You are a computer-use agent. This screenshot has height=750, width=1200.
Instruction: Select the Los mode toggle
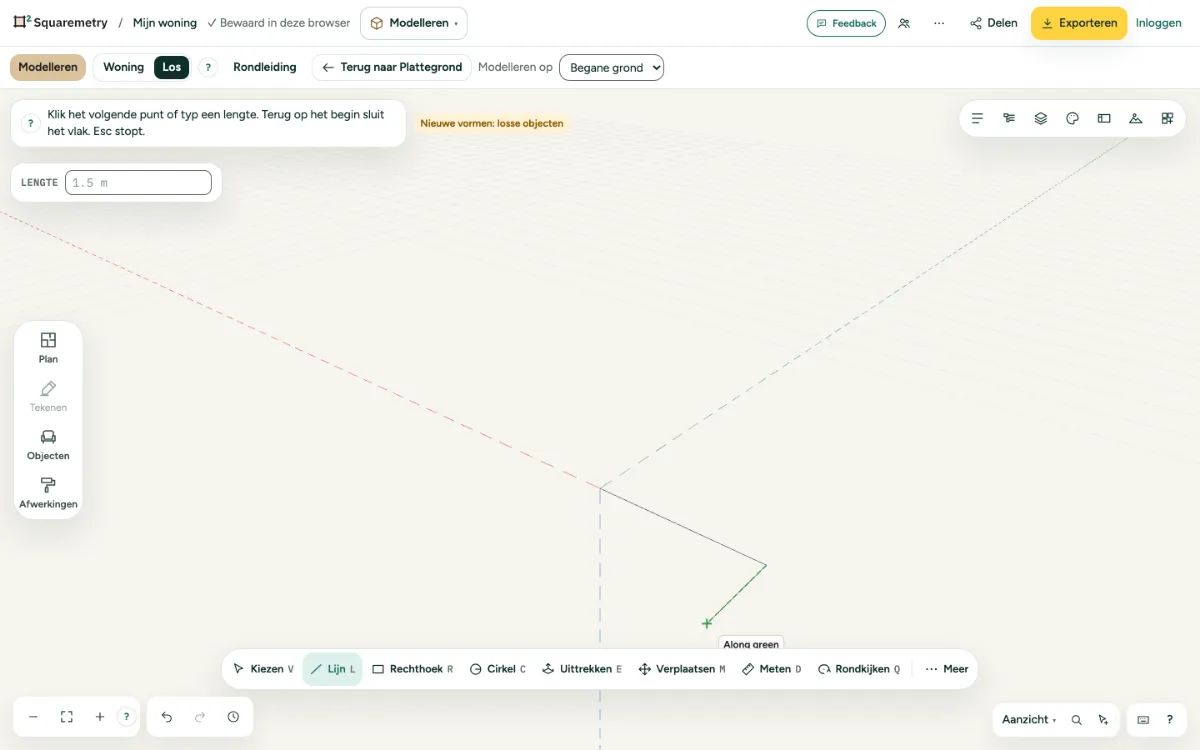click(172, 67)
